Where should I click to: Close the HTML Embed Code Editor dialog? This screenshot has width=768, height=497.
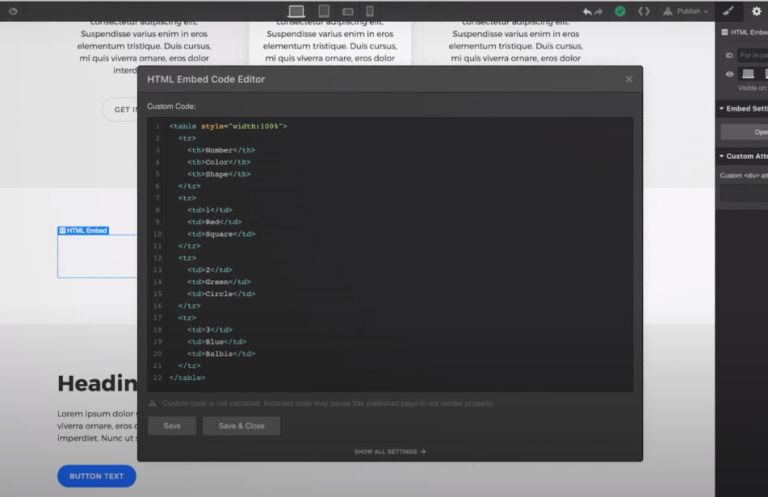pos(629,79)
